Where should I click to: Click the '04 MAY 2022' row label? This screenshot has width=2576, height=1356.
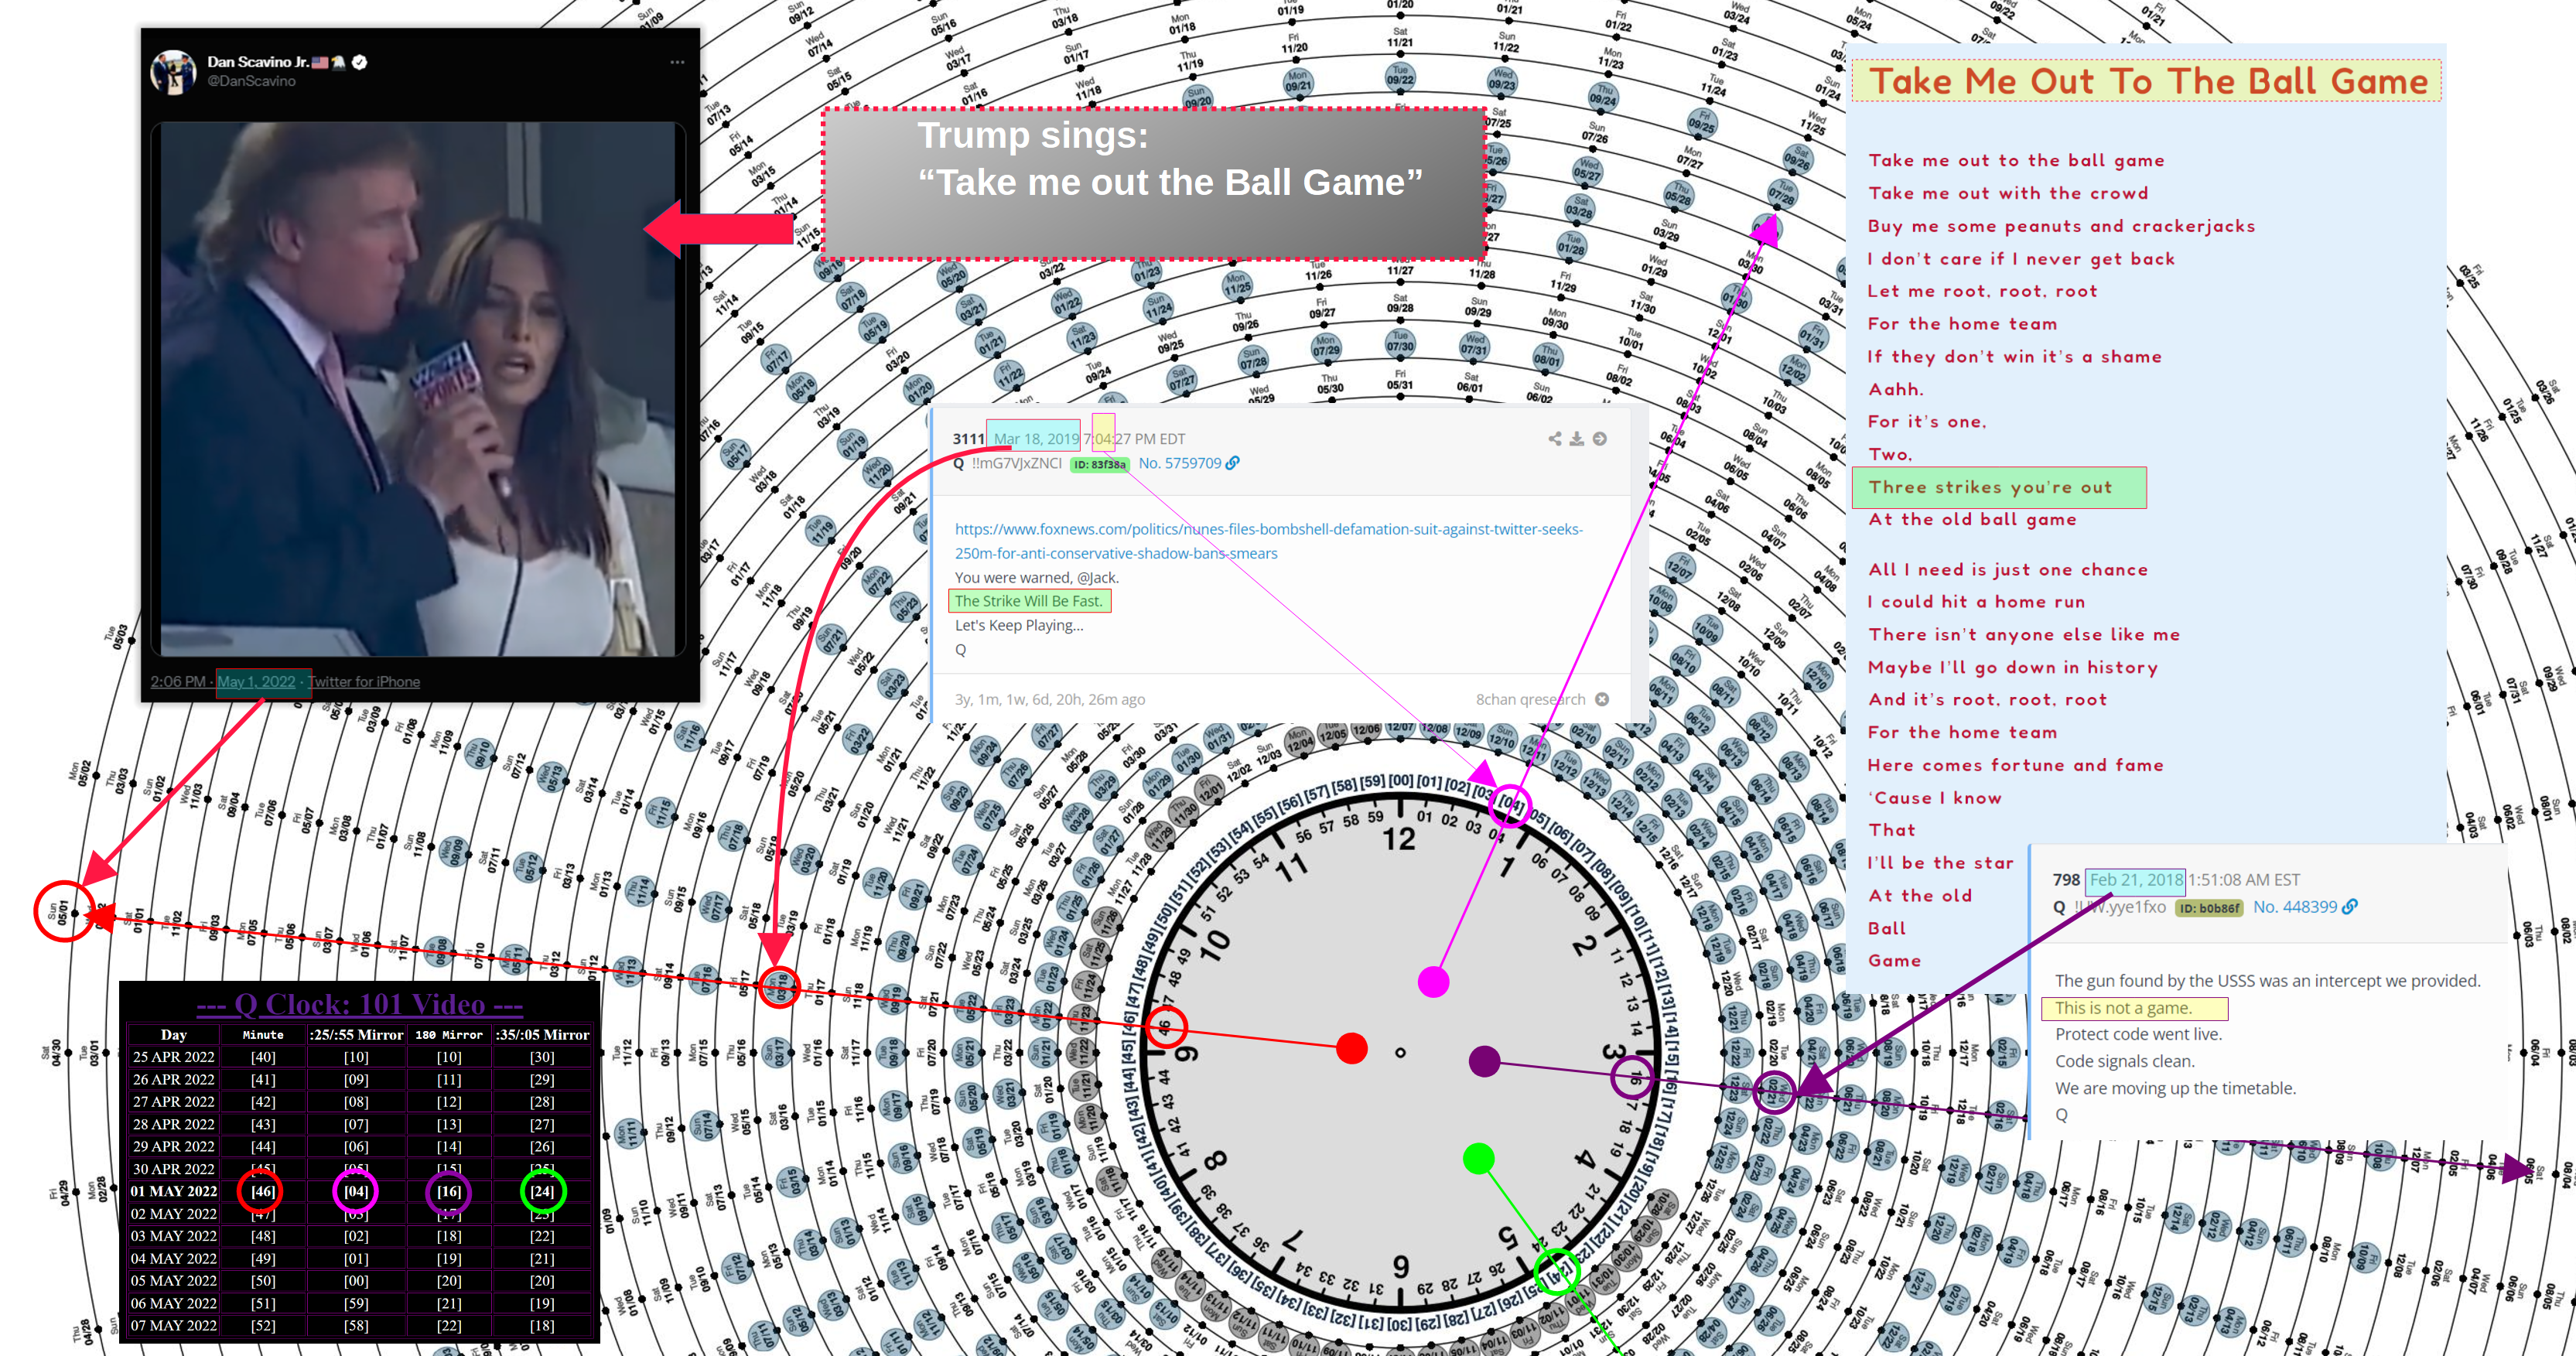[x=174, y=1258]
